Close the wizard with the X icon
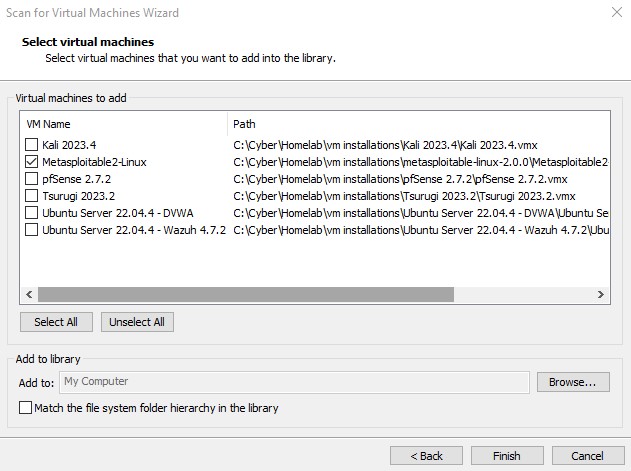Screen dimensions: 631x471 coord(612,13)
